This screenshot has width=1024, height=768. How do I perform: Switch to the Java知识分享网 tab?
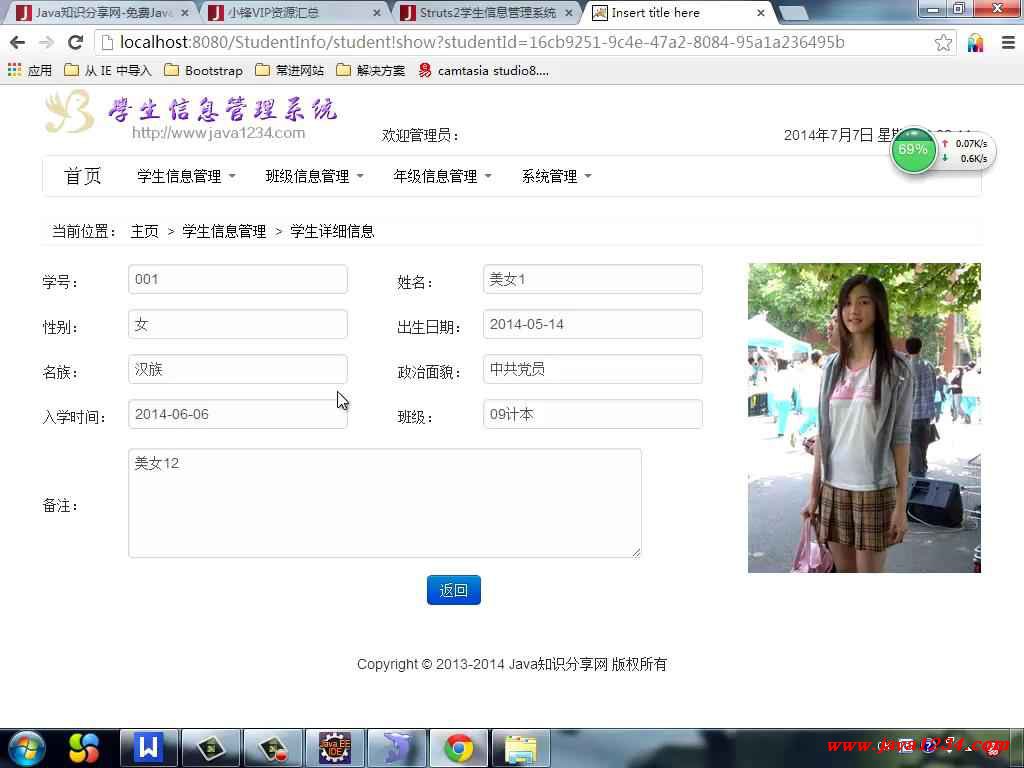(101, 12)
